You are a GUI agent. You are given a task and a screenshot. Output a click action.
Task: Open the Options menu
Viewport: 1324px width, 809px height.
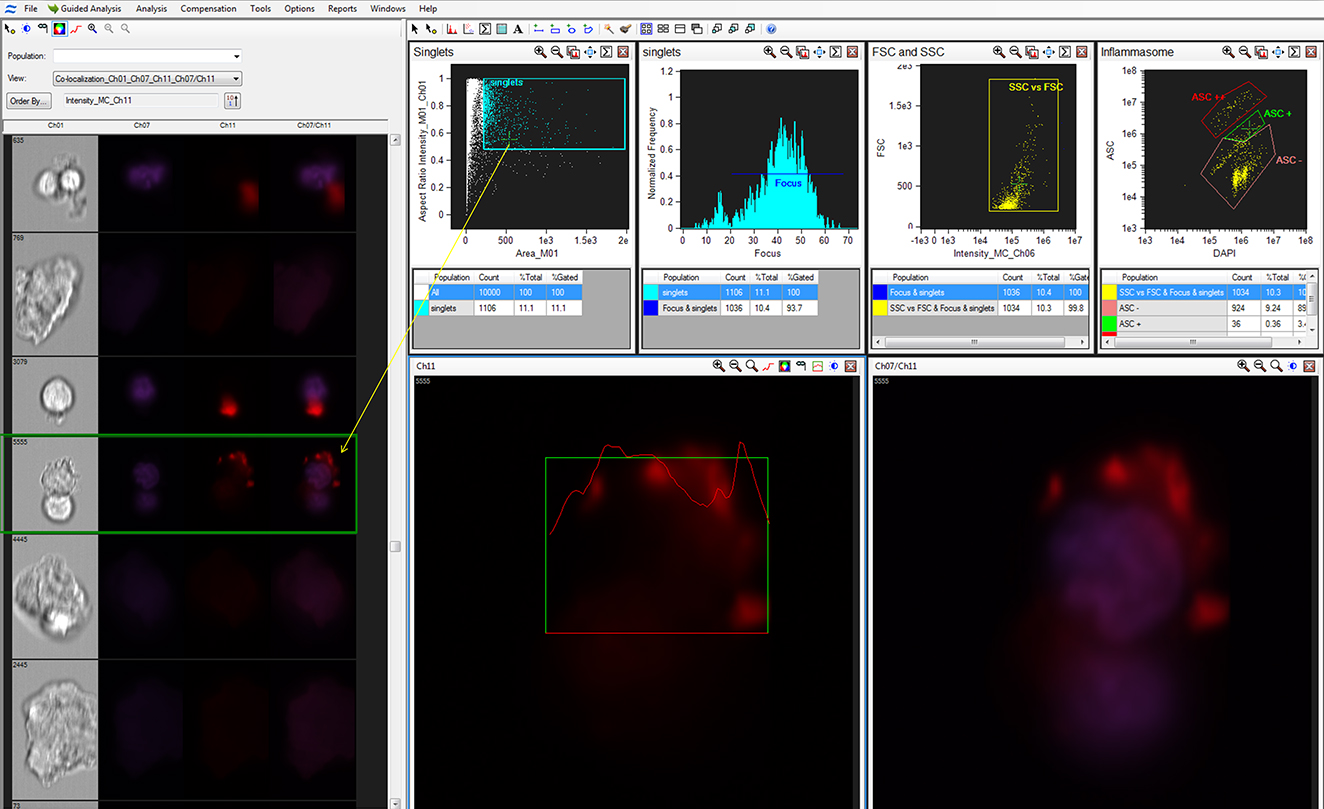(x=299, y=8)
